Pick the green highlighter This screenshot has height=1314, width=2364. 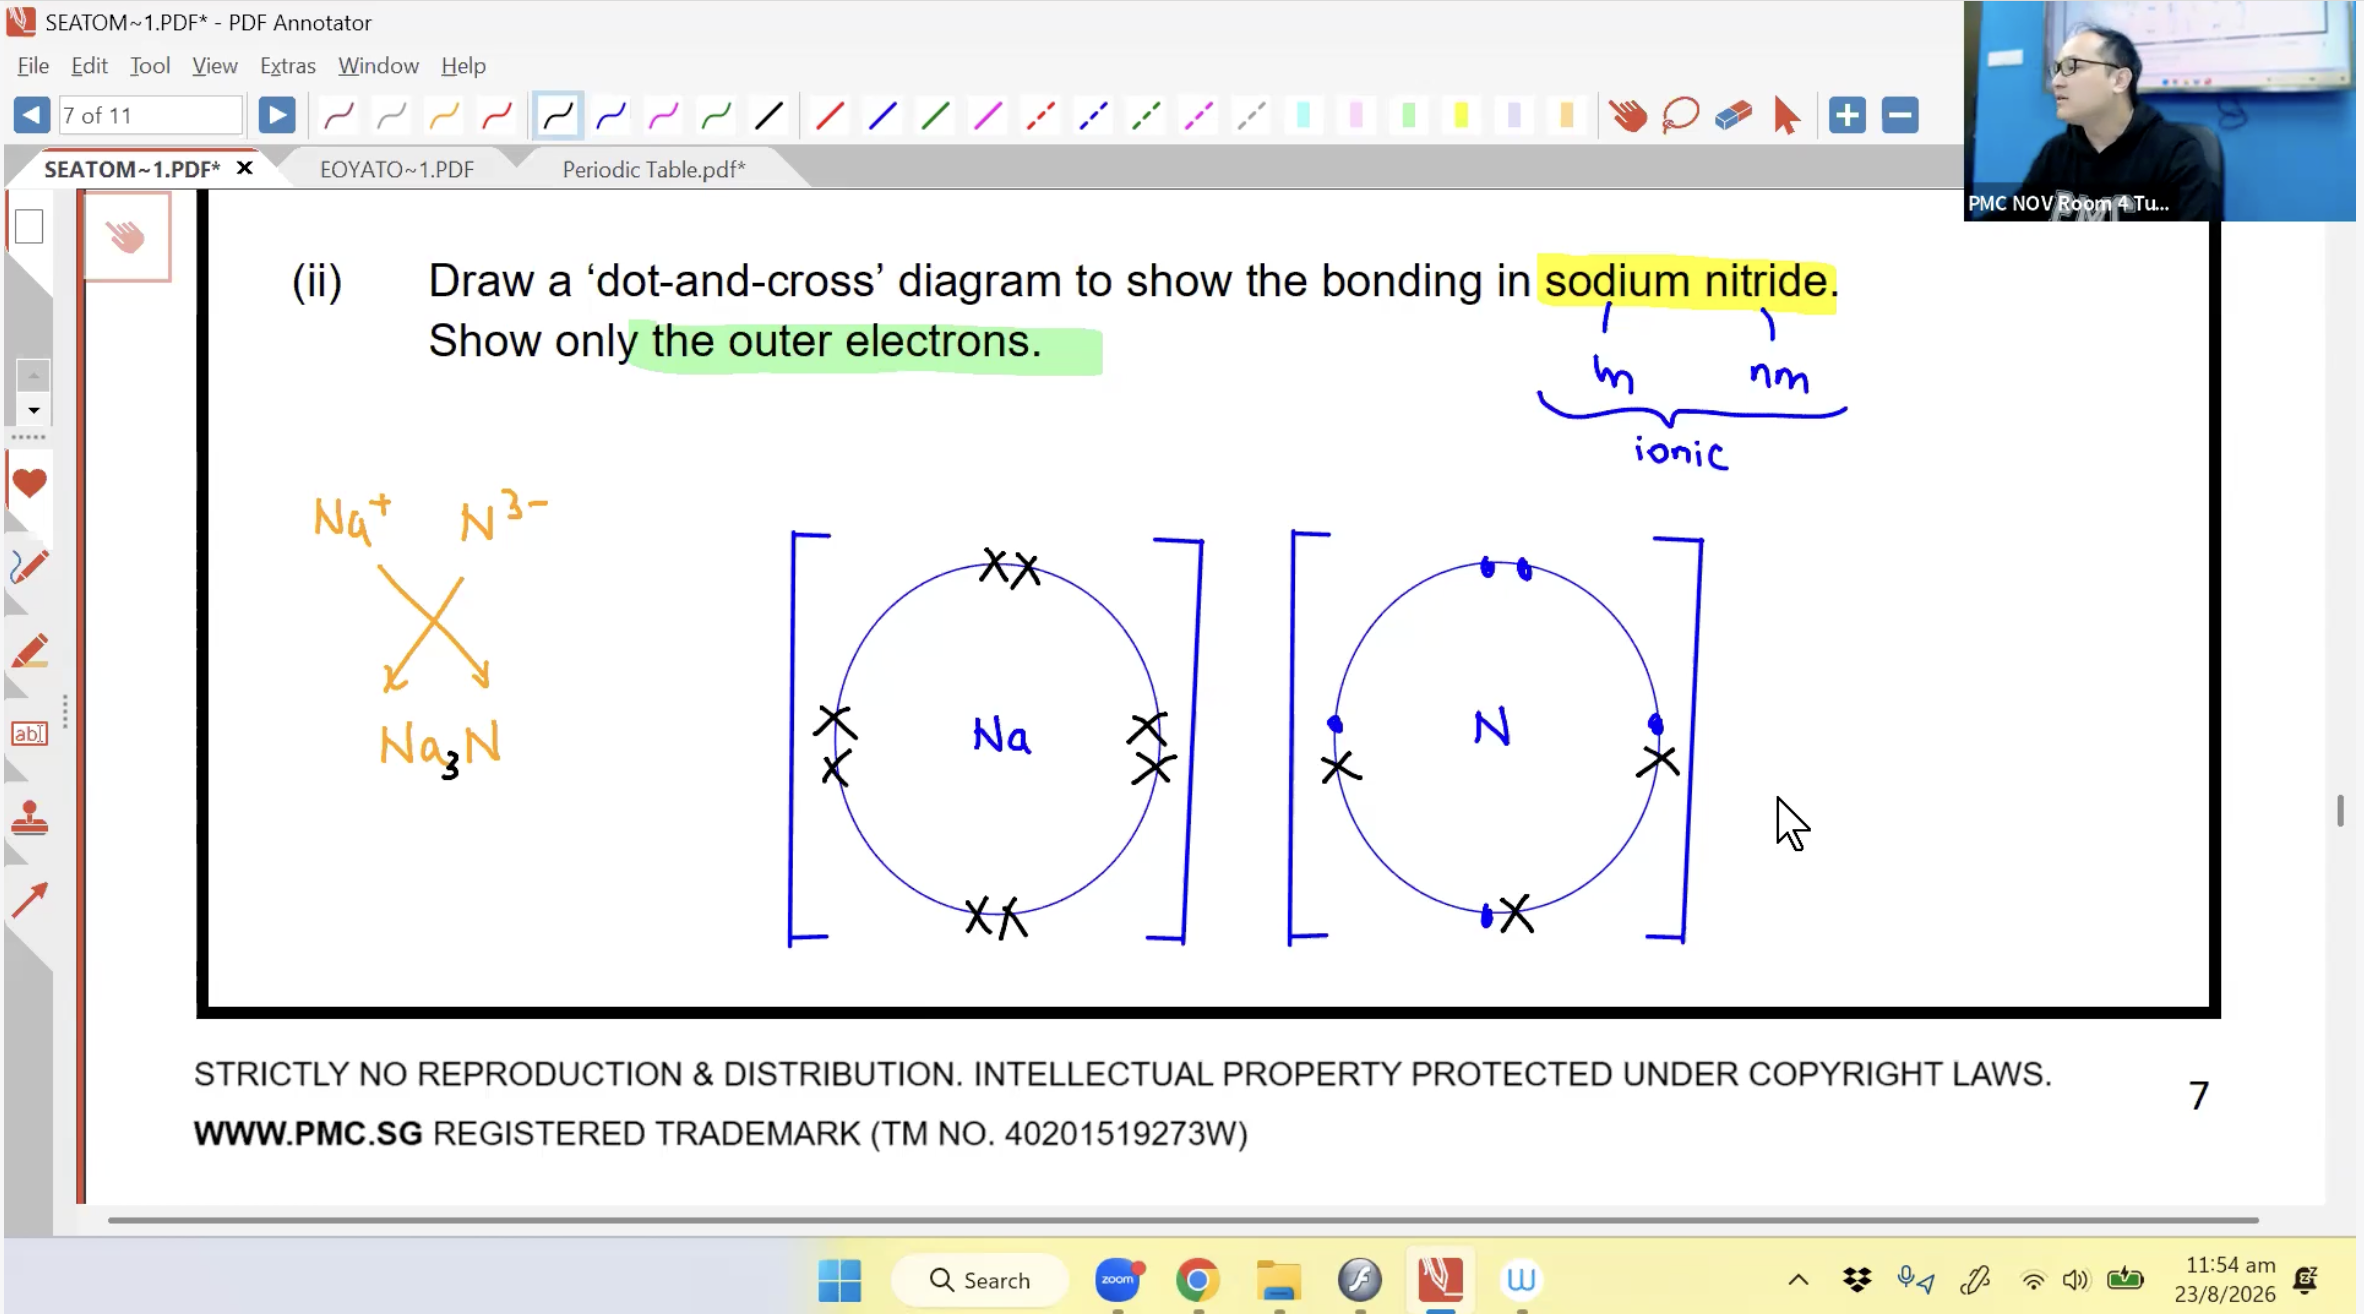(x=1410, y=116)
